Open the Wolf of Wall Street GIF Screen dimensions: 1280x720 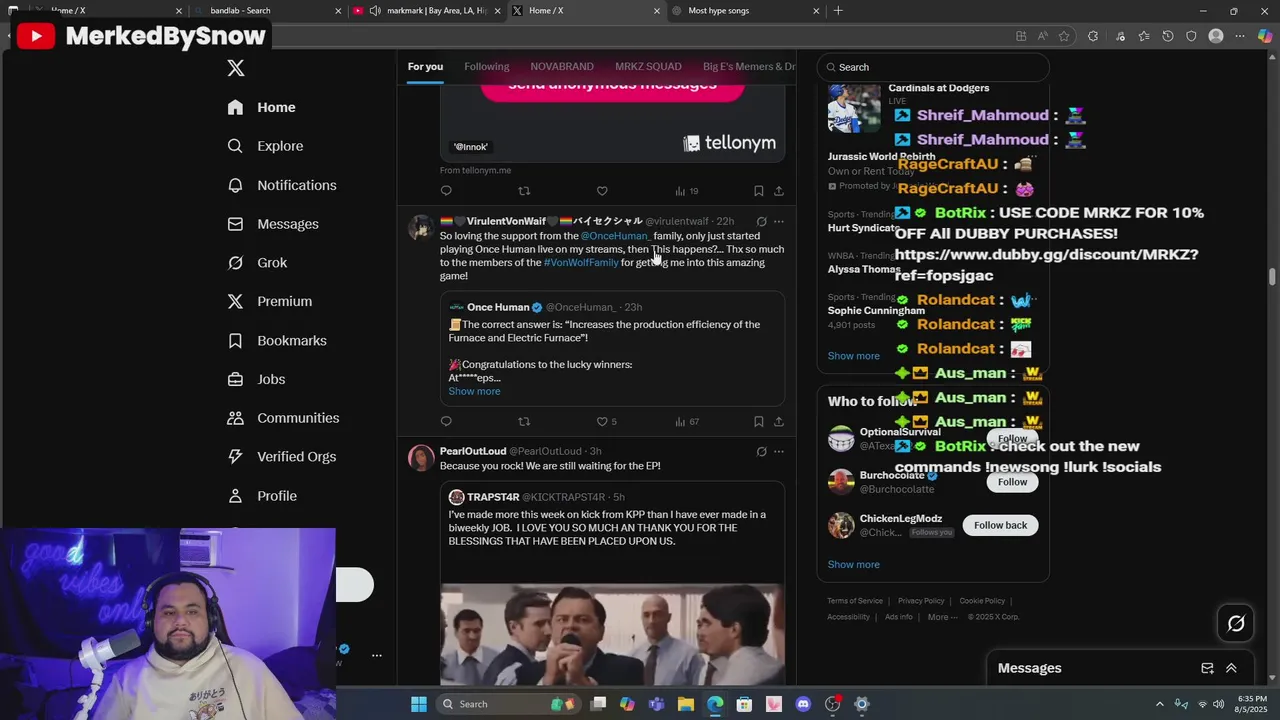(612, 634)
